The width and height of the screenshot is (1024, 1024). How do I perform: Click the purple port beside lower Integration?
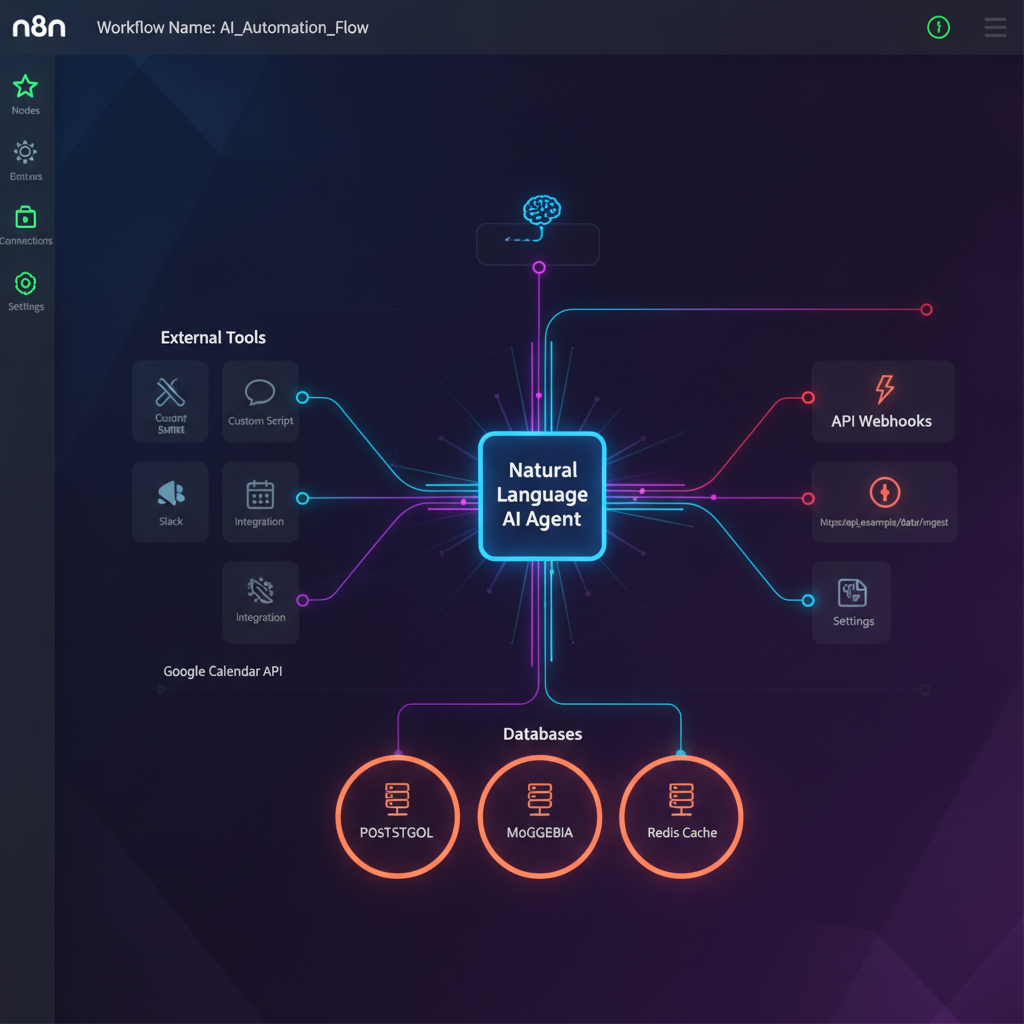302,600
